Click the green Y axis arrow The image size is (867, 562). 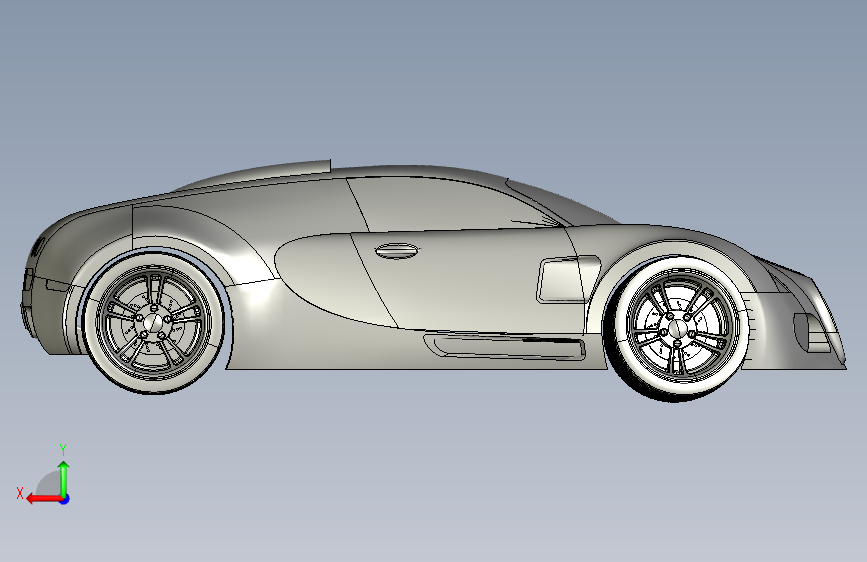click(64, 478)
